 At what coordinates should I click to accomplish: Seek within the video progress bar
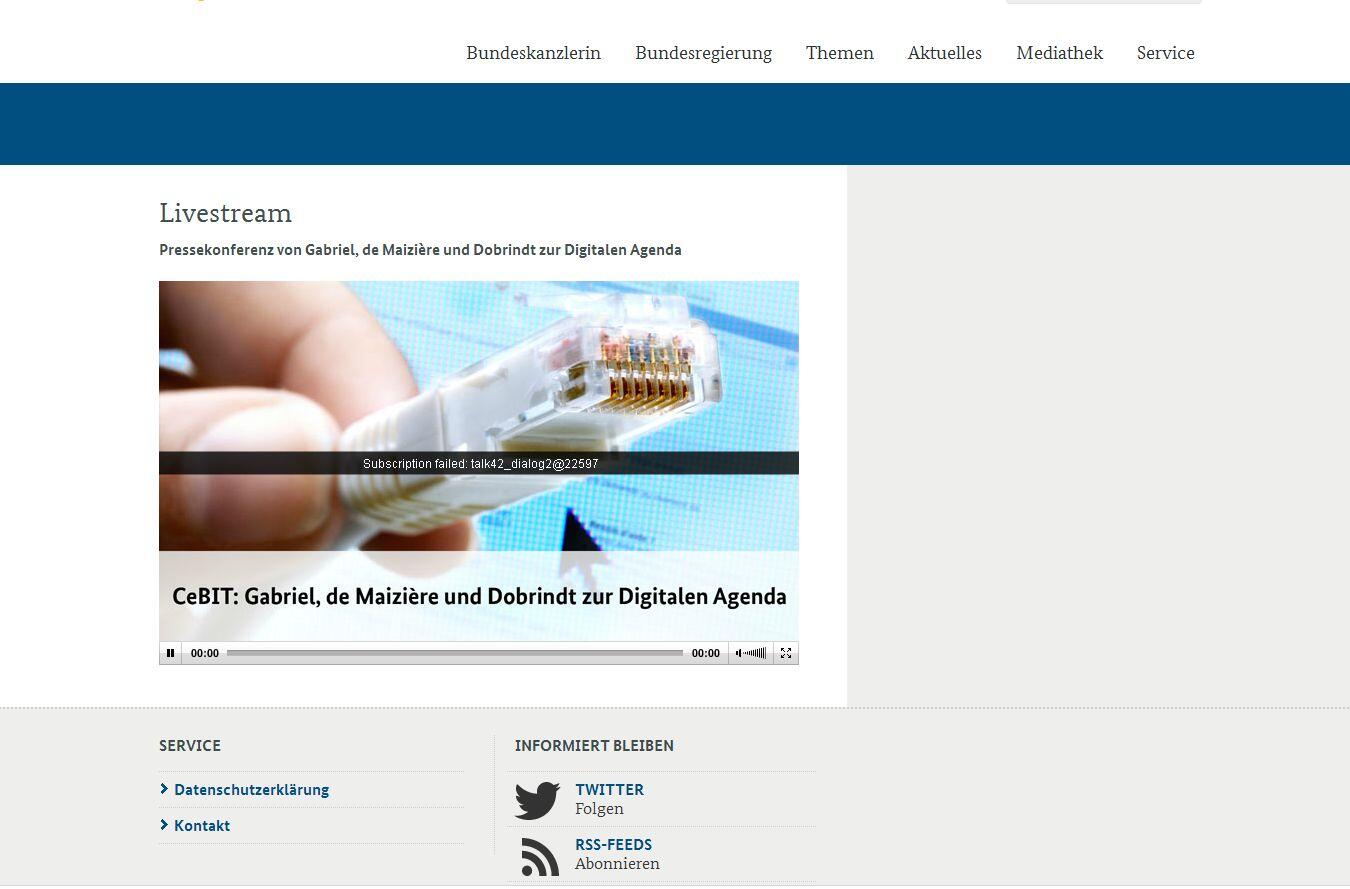tap(455, 653)
